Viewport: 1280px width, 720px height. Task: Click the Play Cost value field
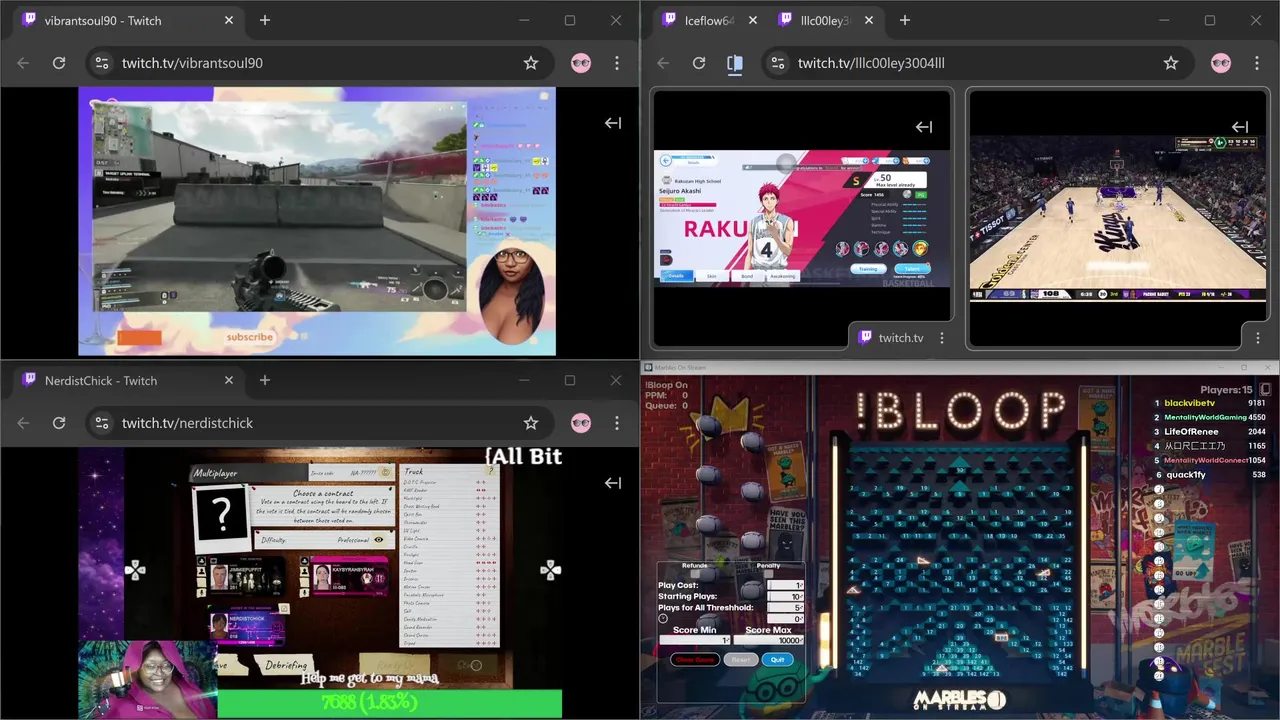pos(785,585)
